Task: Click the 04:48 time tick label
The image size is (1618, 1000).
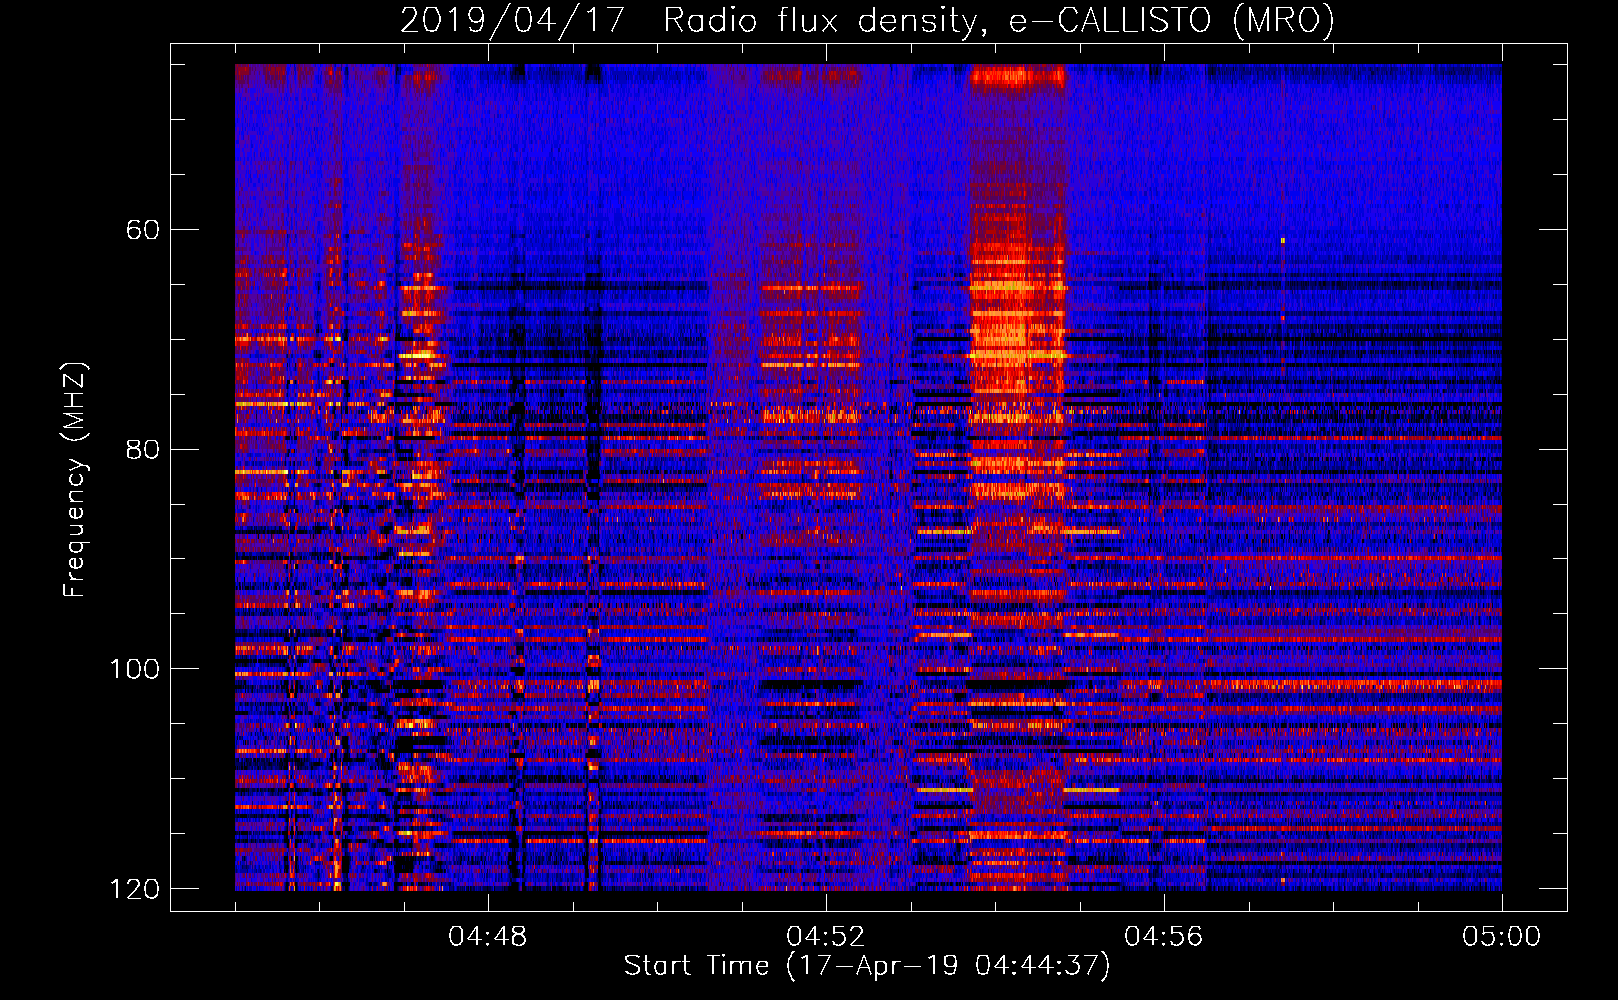Action: tap(488, 937)
